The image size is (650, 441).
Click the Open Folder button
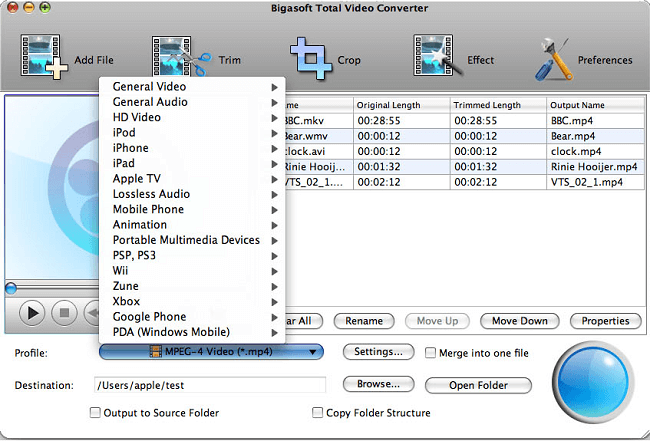pos(478,385)
